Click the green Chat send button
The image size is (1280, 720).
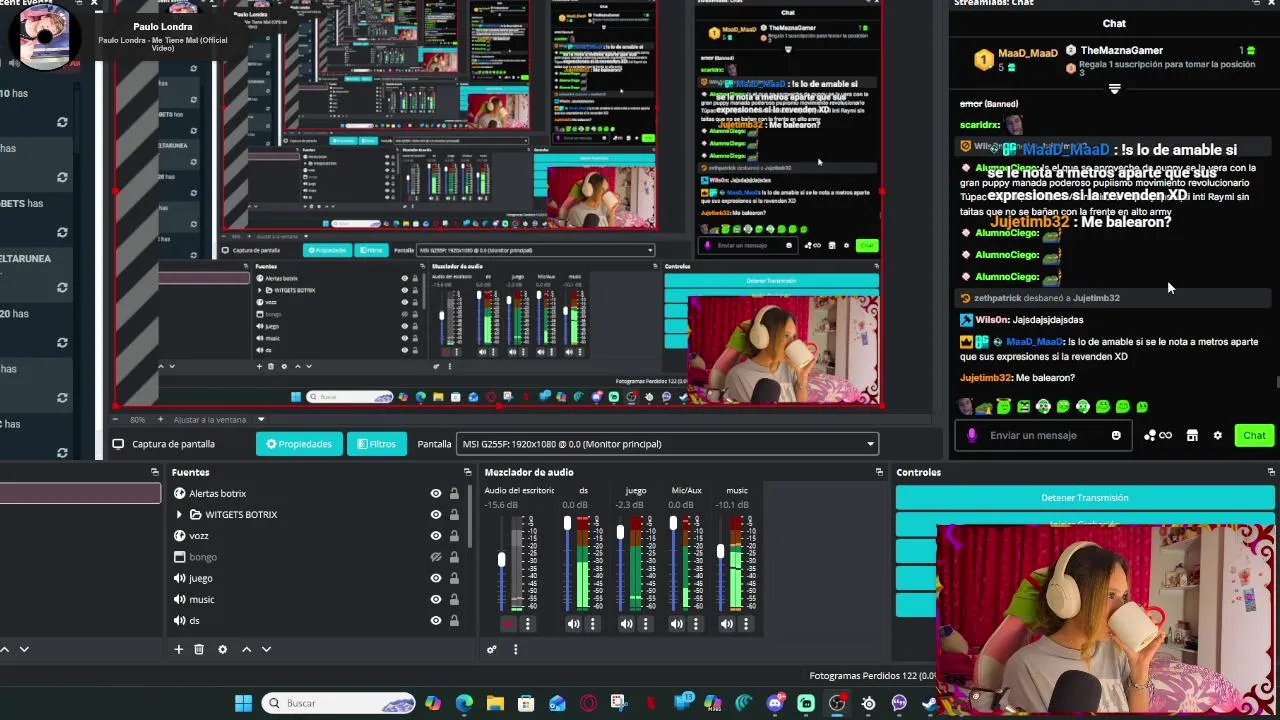point(1254,435)
